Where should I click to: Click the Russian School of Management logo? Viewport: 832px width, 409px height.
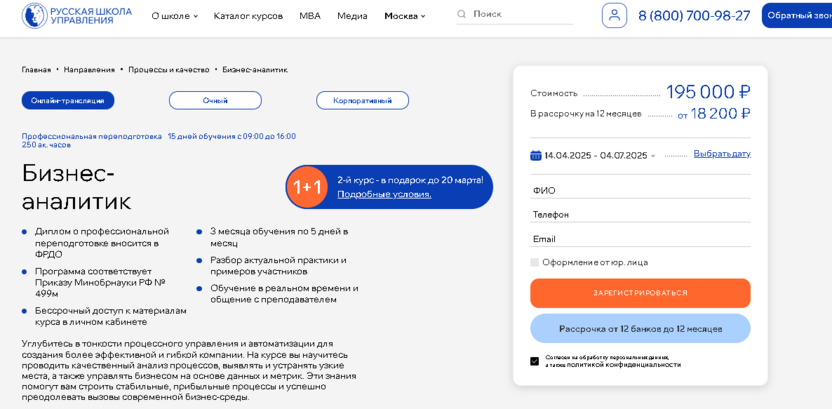[x=76, y=15]
